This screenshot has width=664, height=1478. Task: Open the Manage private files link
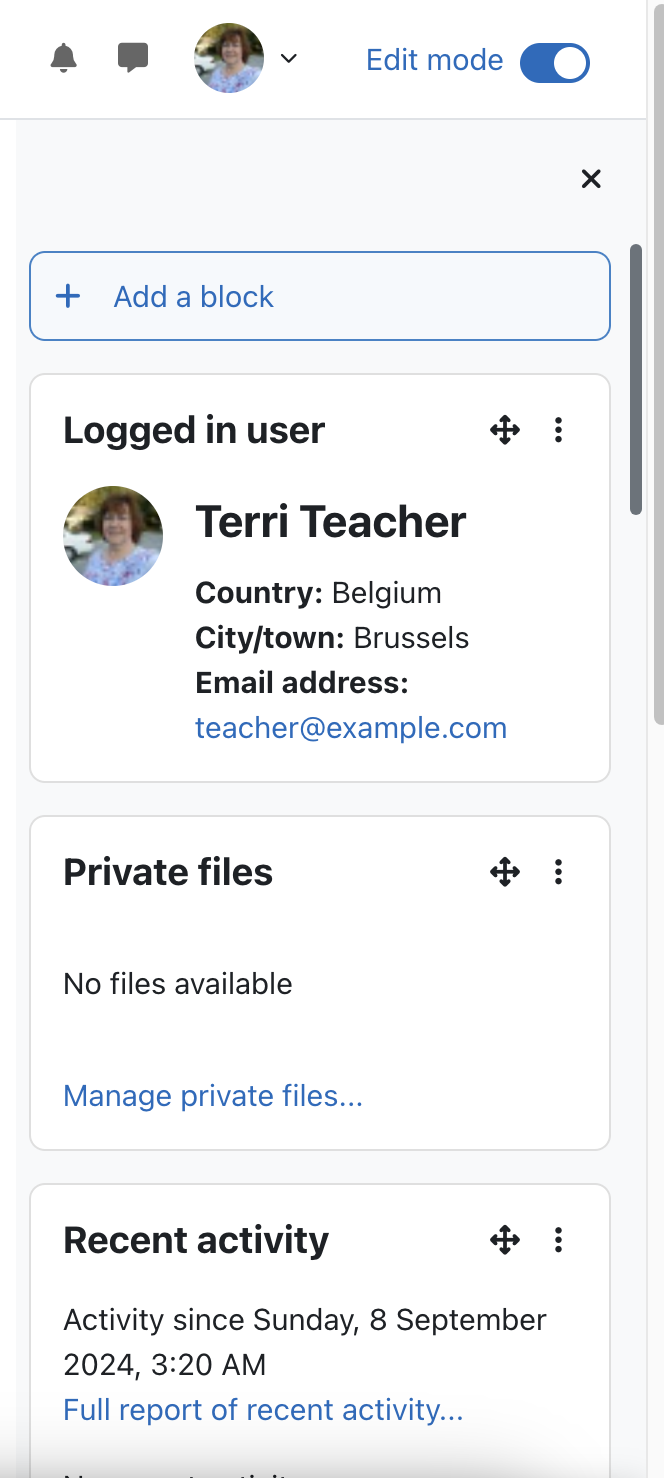coord(213,1096)
